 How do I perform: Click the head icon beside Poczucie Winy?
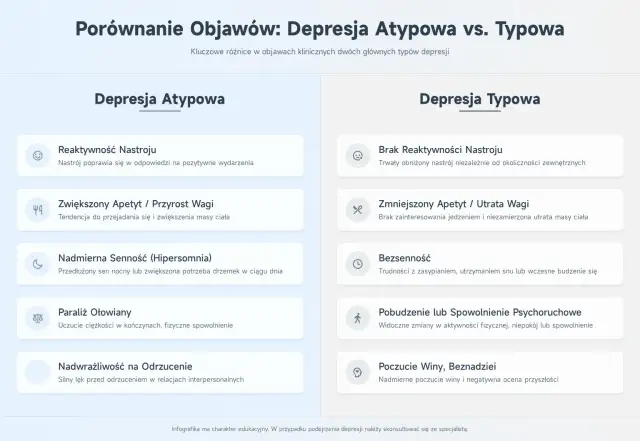click(x=358, y=372)
